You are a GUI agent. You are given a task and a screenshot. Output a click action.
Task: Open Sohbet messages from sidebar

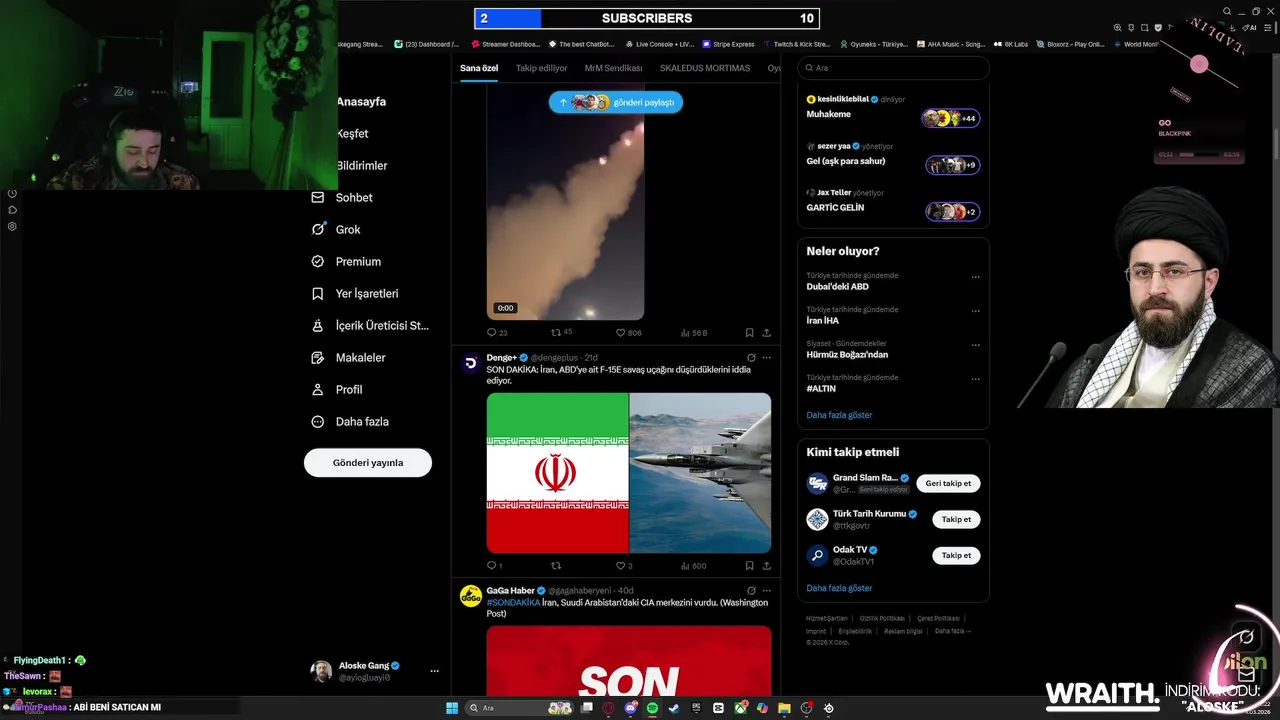click(x=342, y=198)
